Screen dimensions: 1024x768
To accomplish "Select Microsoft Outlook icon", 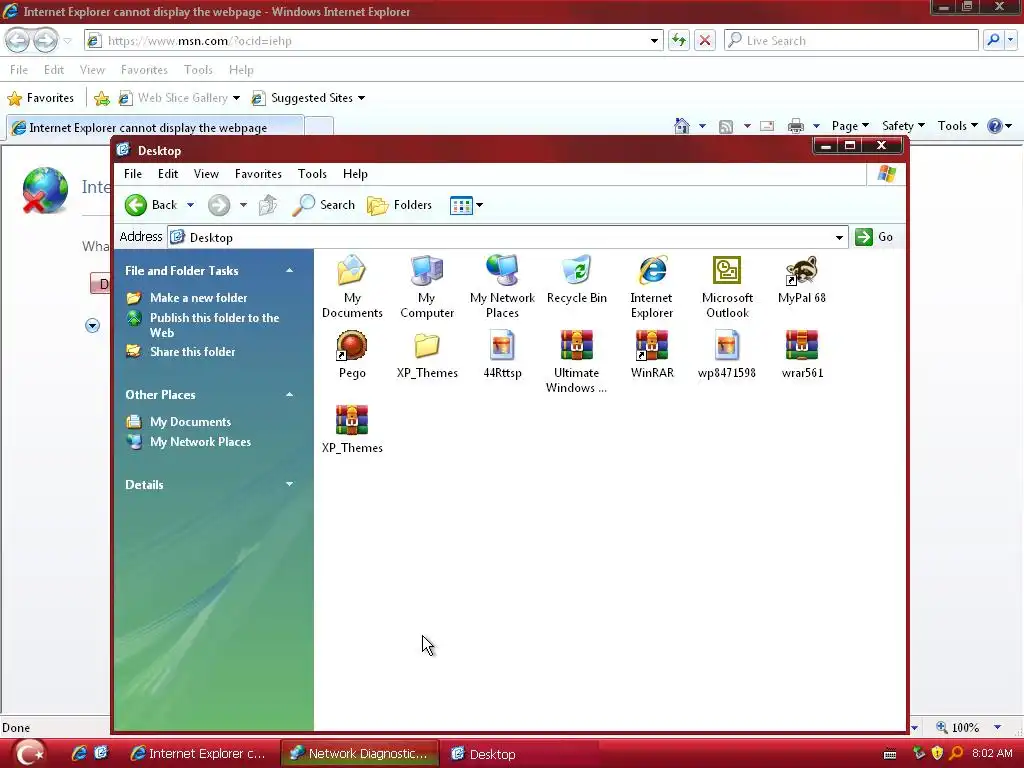I will pos(727,271).
